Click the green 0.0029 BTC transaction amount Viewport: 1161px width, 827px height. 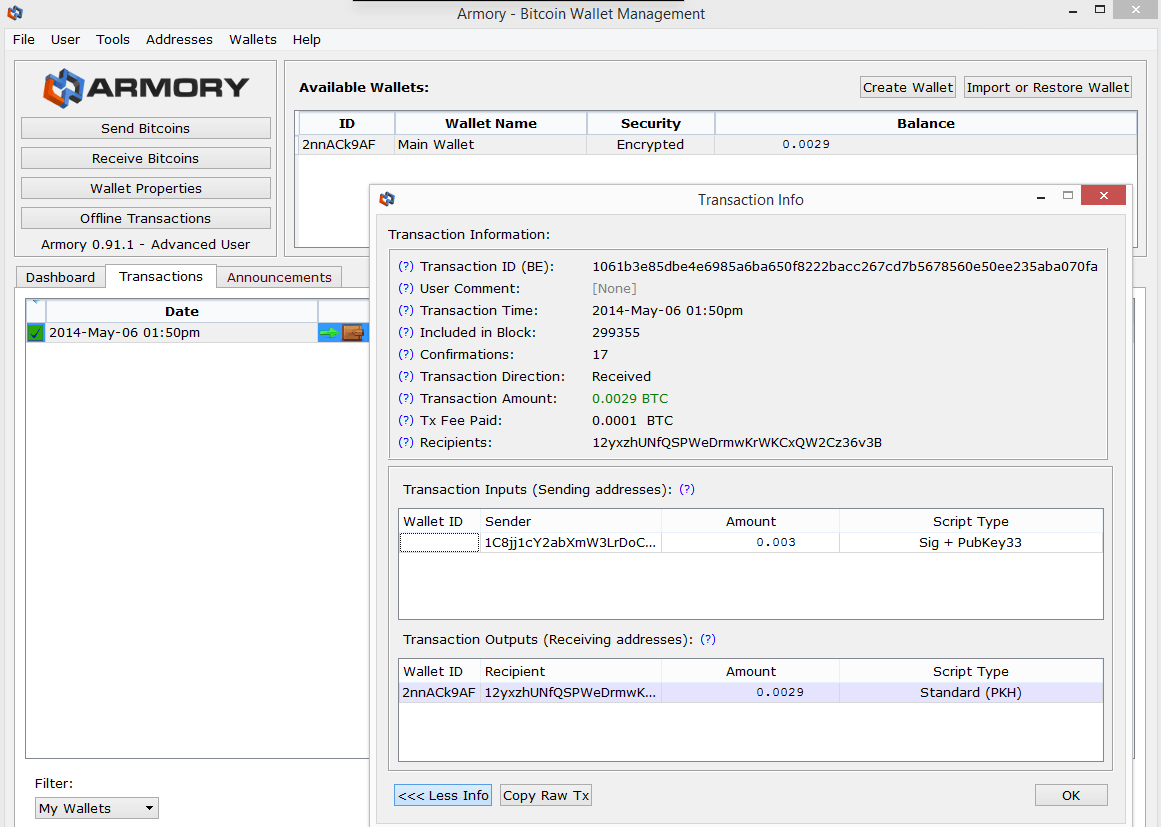630,398
